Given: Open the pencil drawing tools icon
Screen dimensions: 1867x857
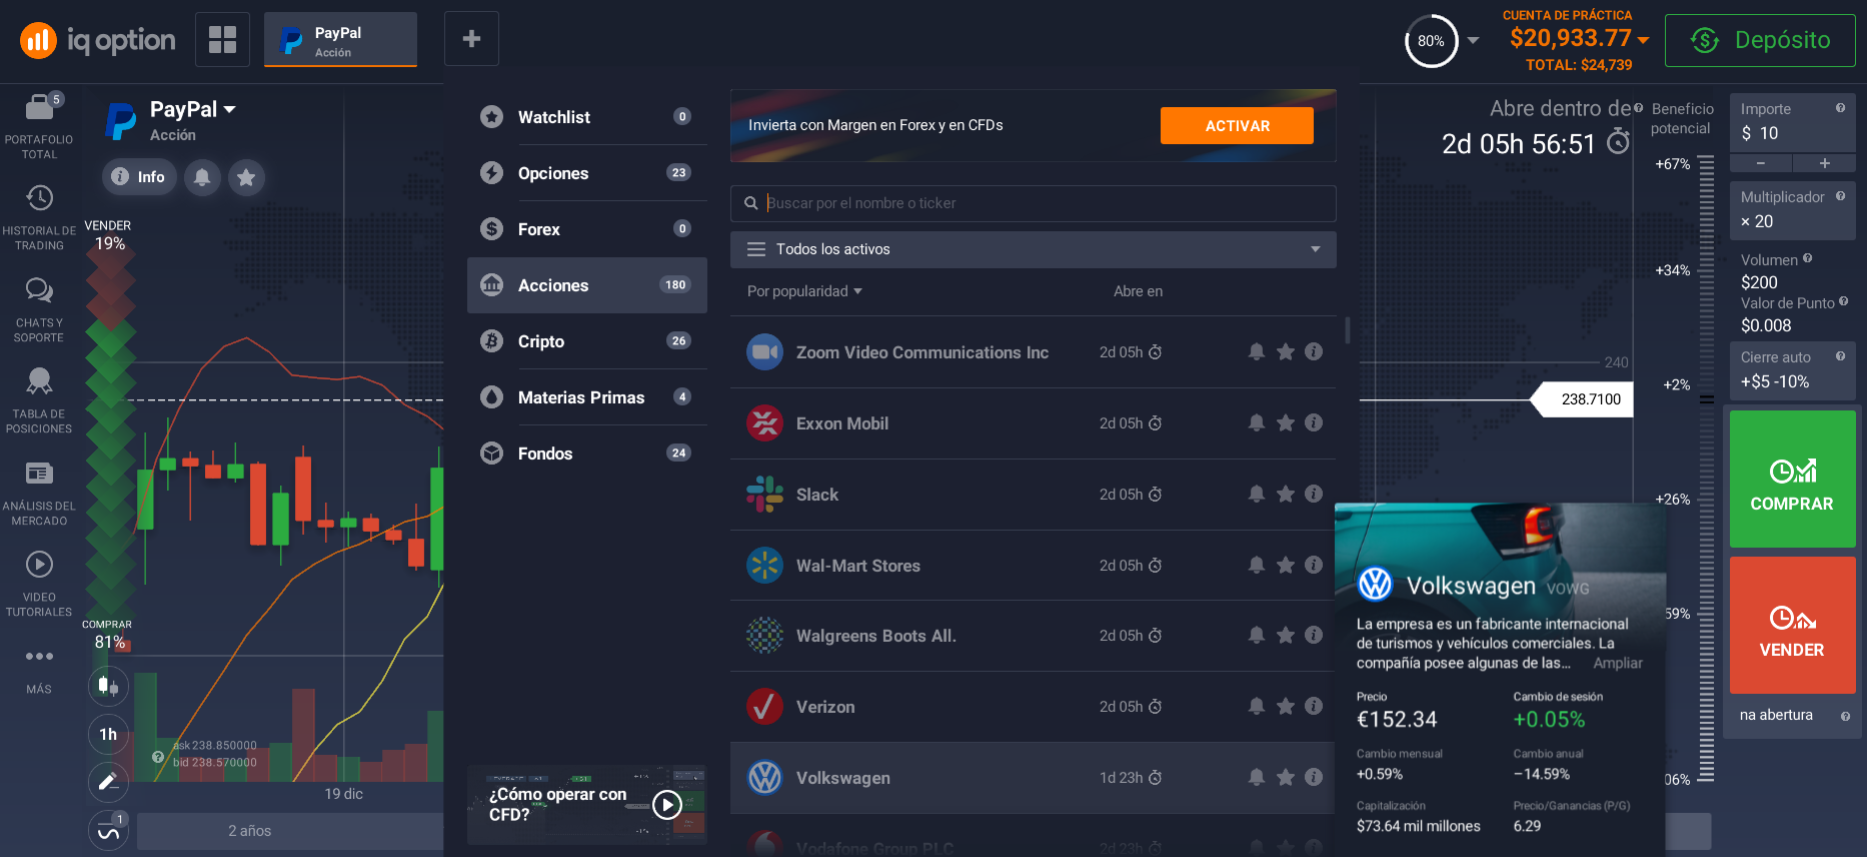Looking at the screenshot, I should click(108, 781).
